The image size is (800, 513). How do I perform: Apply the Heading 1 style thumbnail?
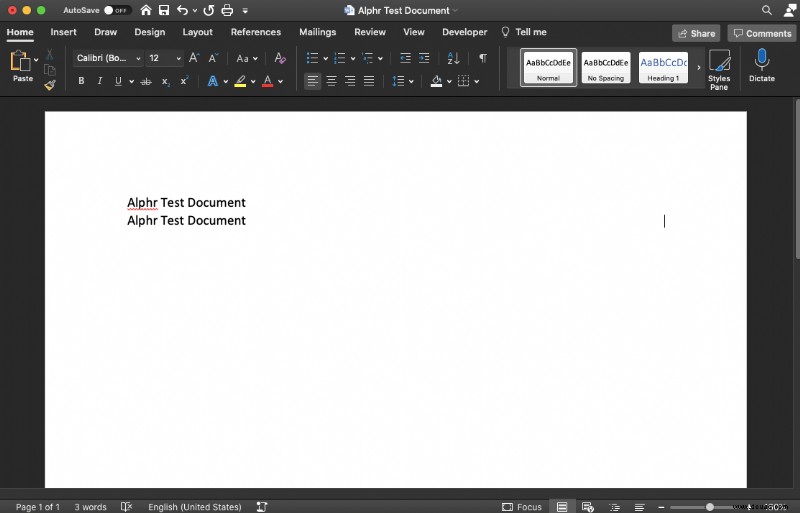[x=663, y=67]
